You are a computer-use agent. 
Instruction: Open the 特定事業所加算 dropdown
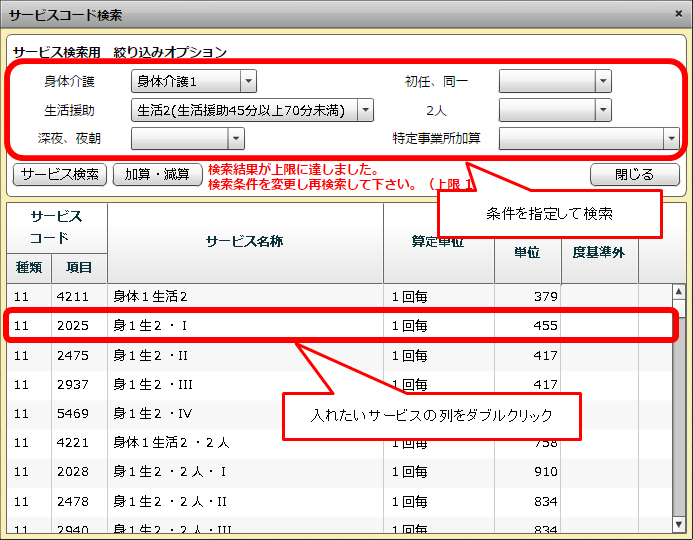tap(670, 138)
